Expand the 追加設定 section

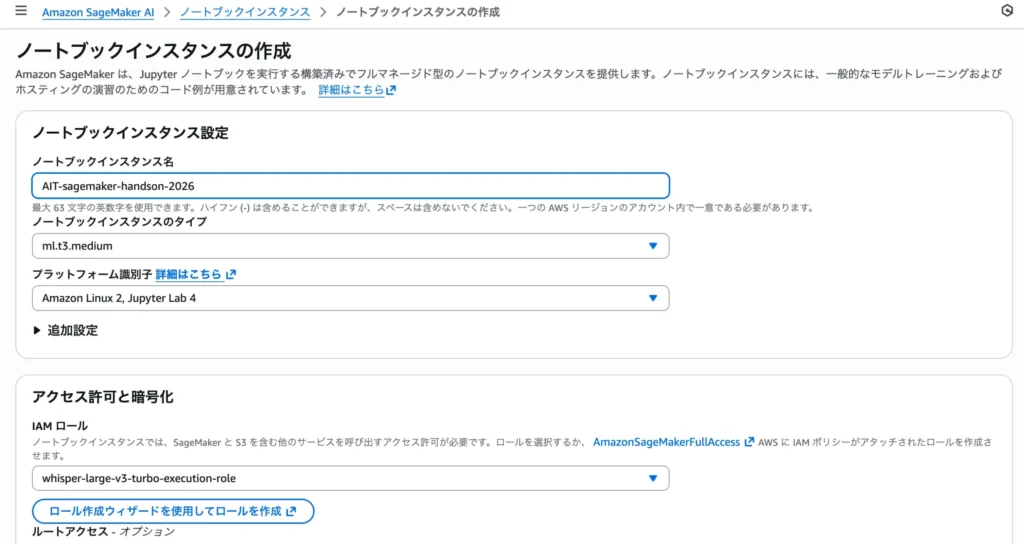[66, 330]
